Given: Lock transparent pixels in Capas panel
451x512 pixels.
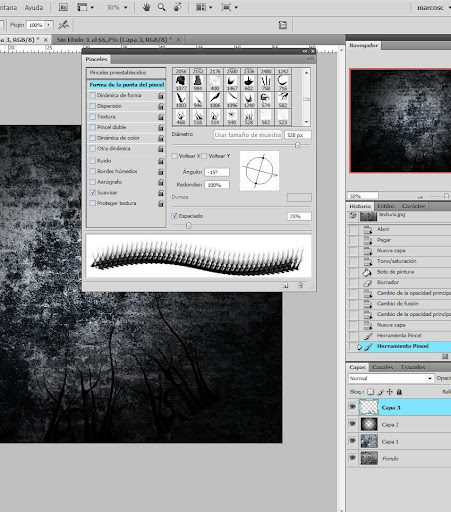Looking at the screenshot, I should (x=371, y=392).
